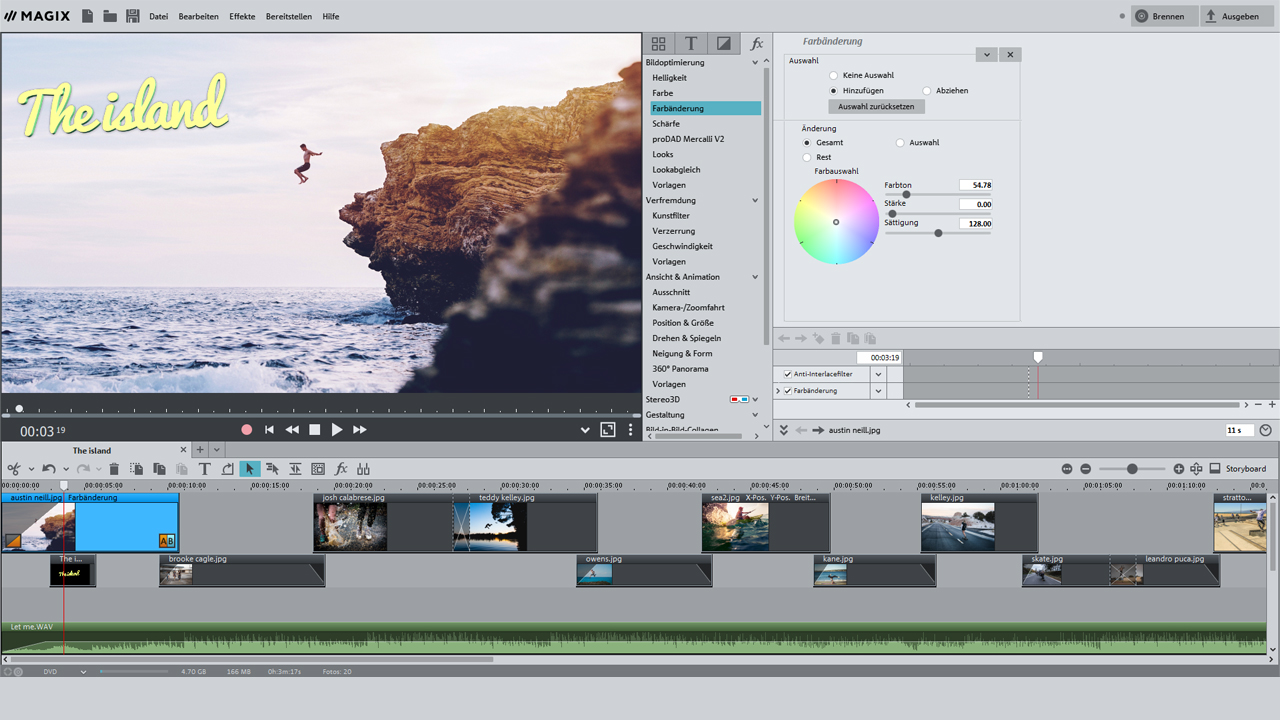Select the Title tool in the timeline toolbar

click(204, 468)
